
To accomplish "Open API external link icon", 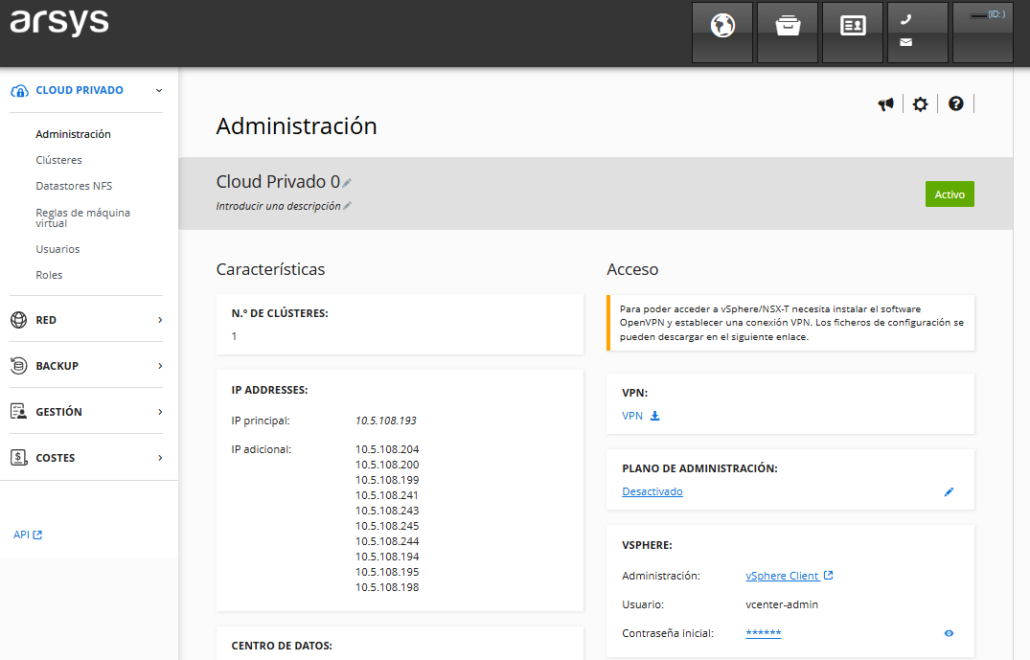I will (37, 535).
